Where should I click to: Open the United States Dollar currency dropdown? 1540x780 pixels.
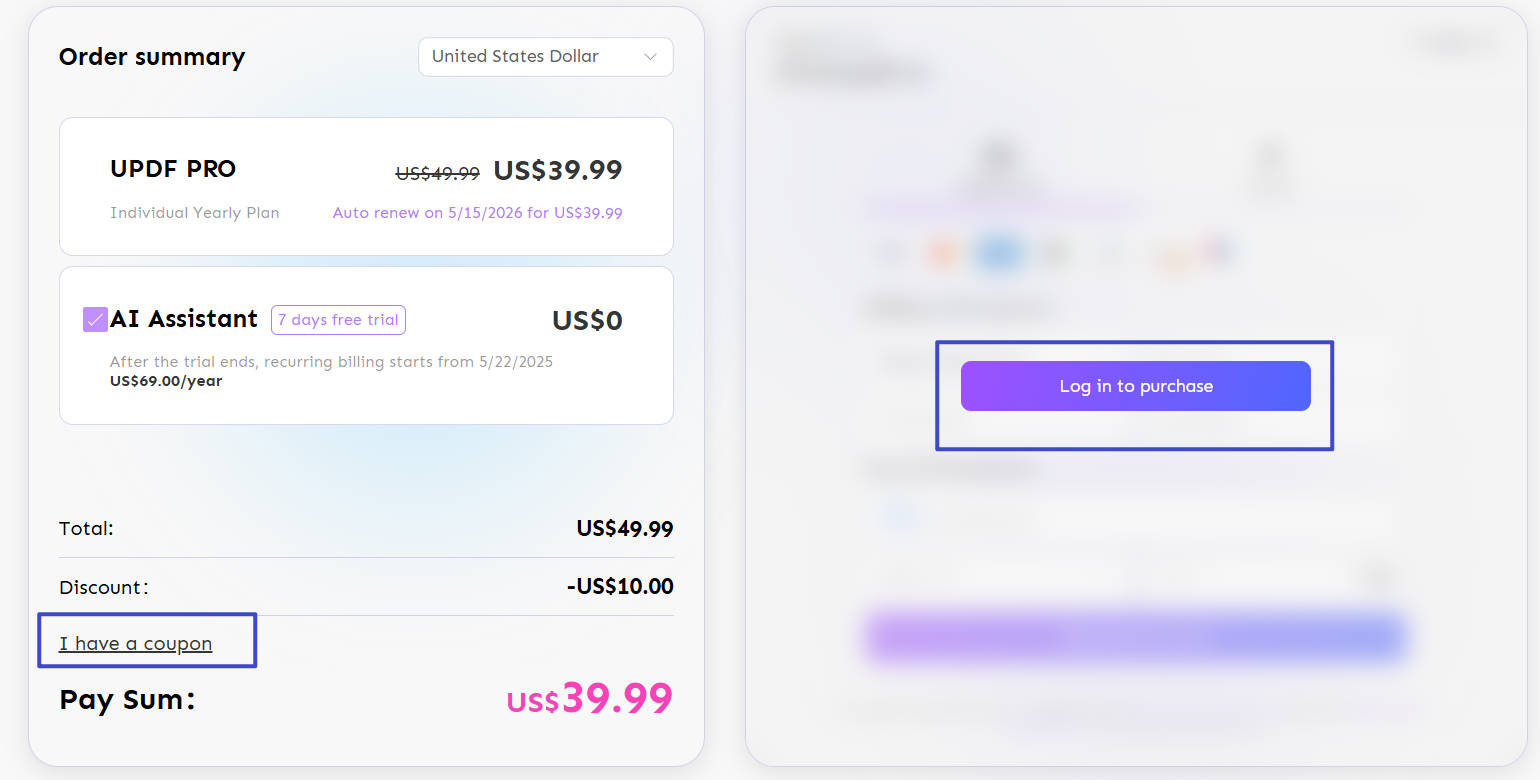pyautogui.click(x=530, y=57)
